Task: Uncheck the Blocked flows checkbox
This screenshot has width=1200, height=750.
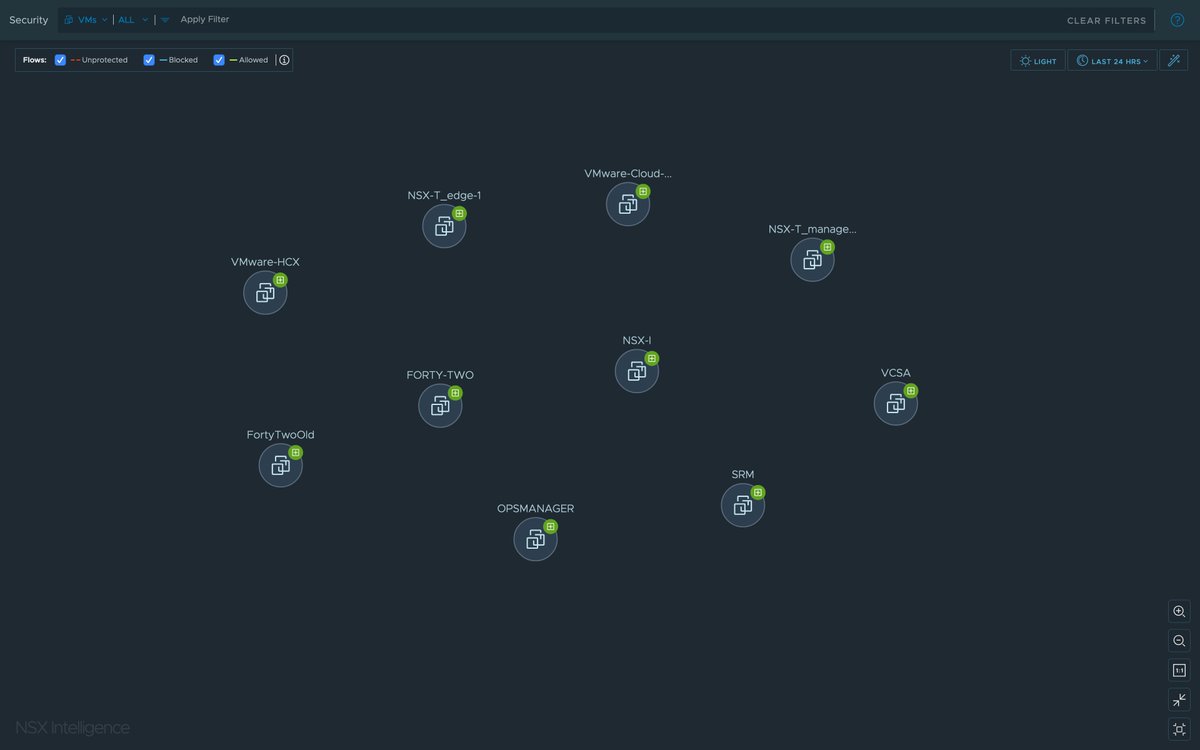Action: pos(149,60)
